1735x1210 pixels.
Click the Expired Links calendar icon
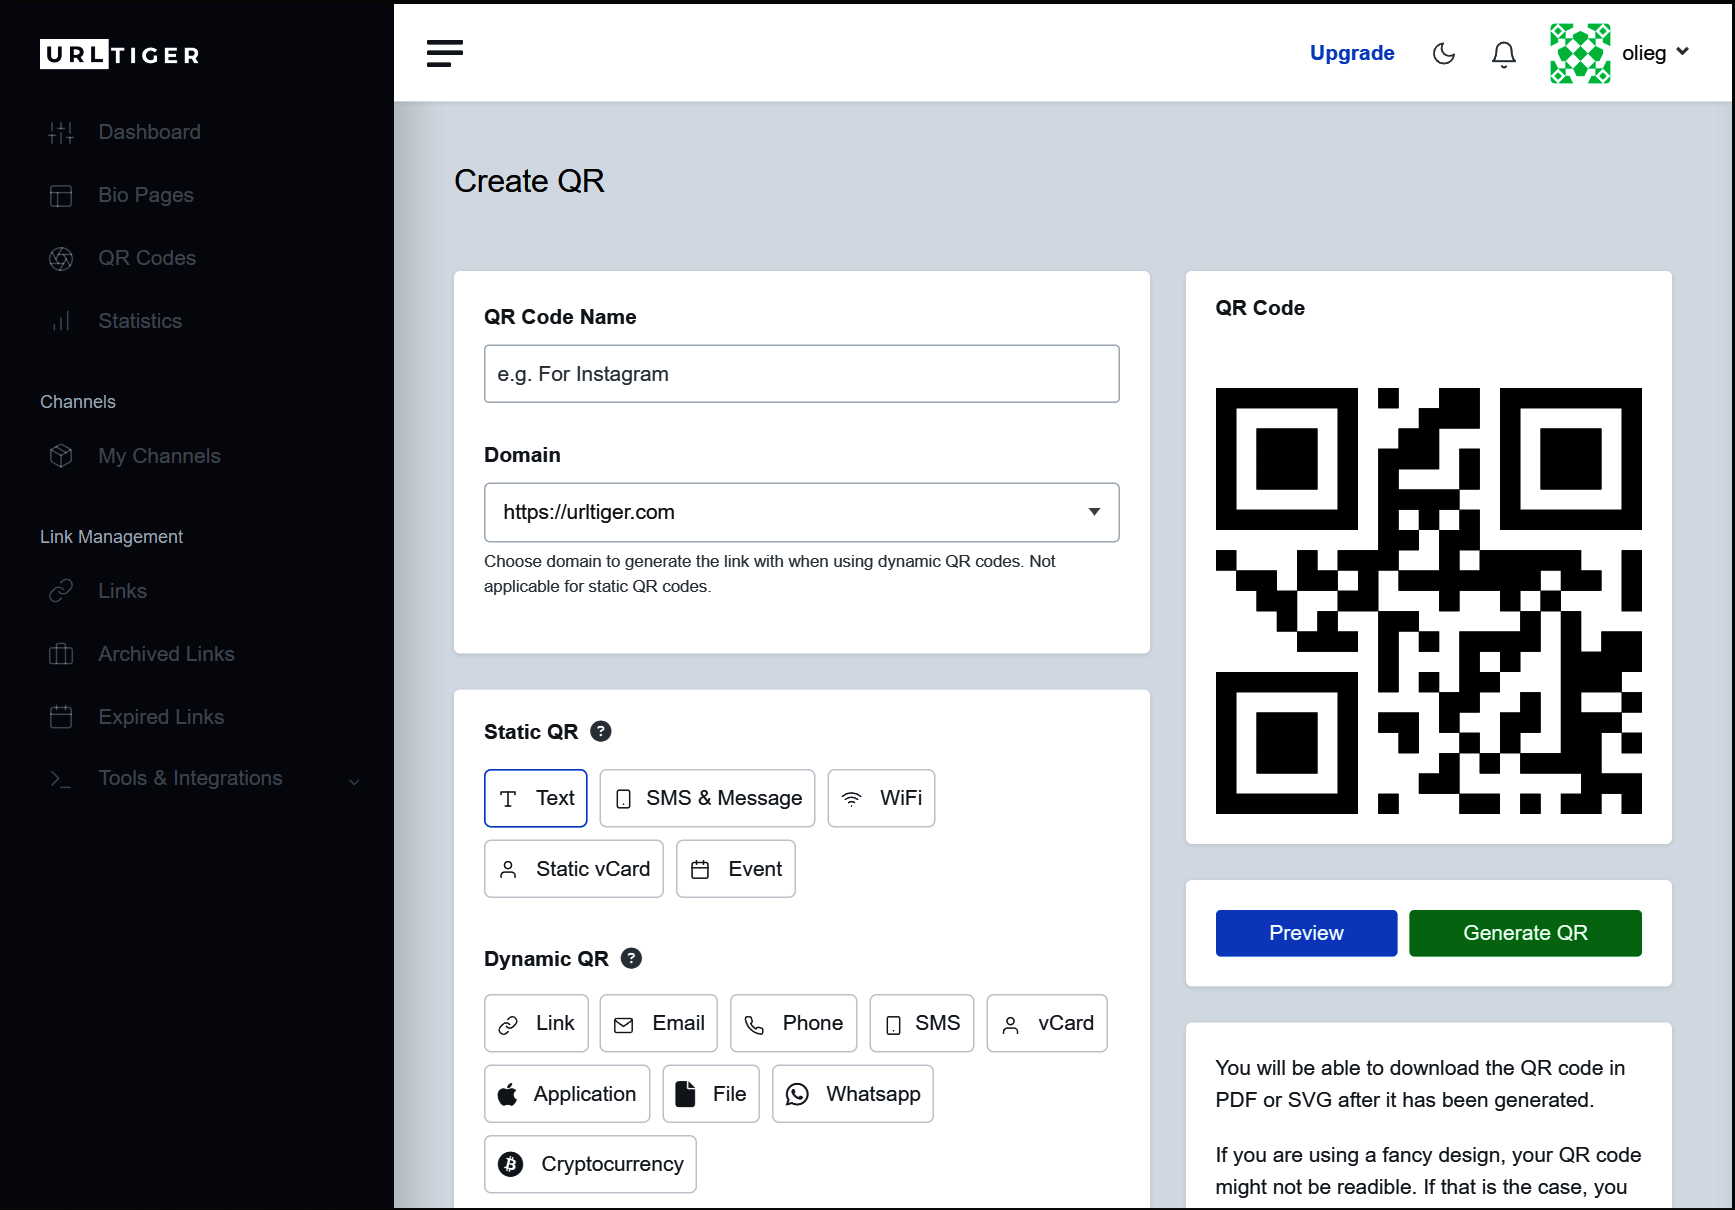[61, 717]
